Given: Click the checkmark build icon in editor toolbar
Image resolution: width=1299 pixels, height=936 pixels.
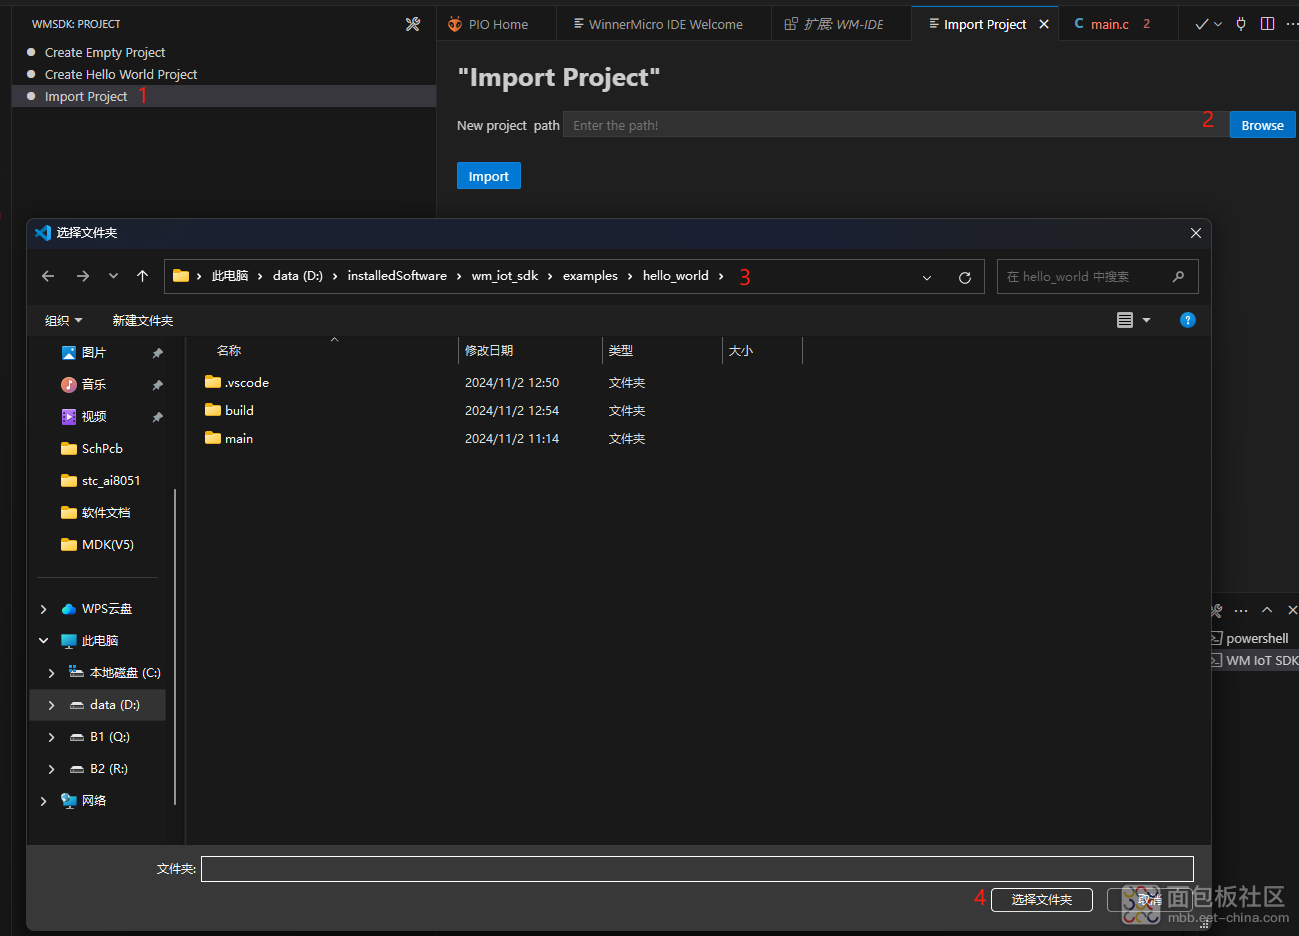Looking at the screenshot, I should coord(1201,24).
